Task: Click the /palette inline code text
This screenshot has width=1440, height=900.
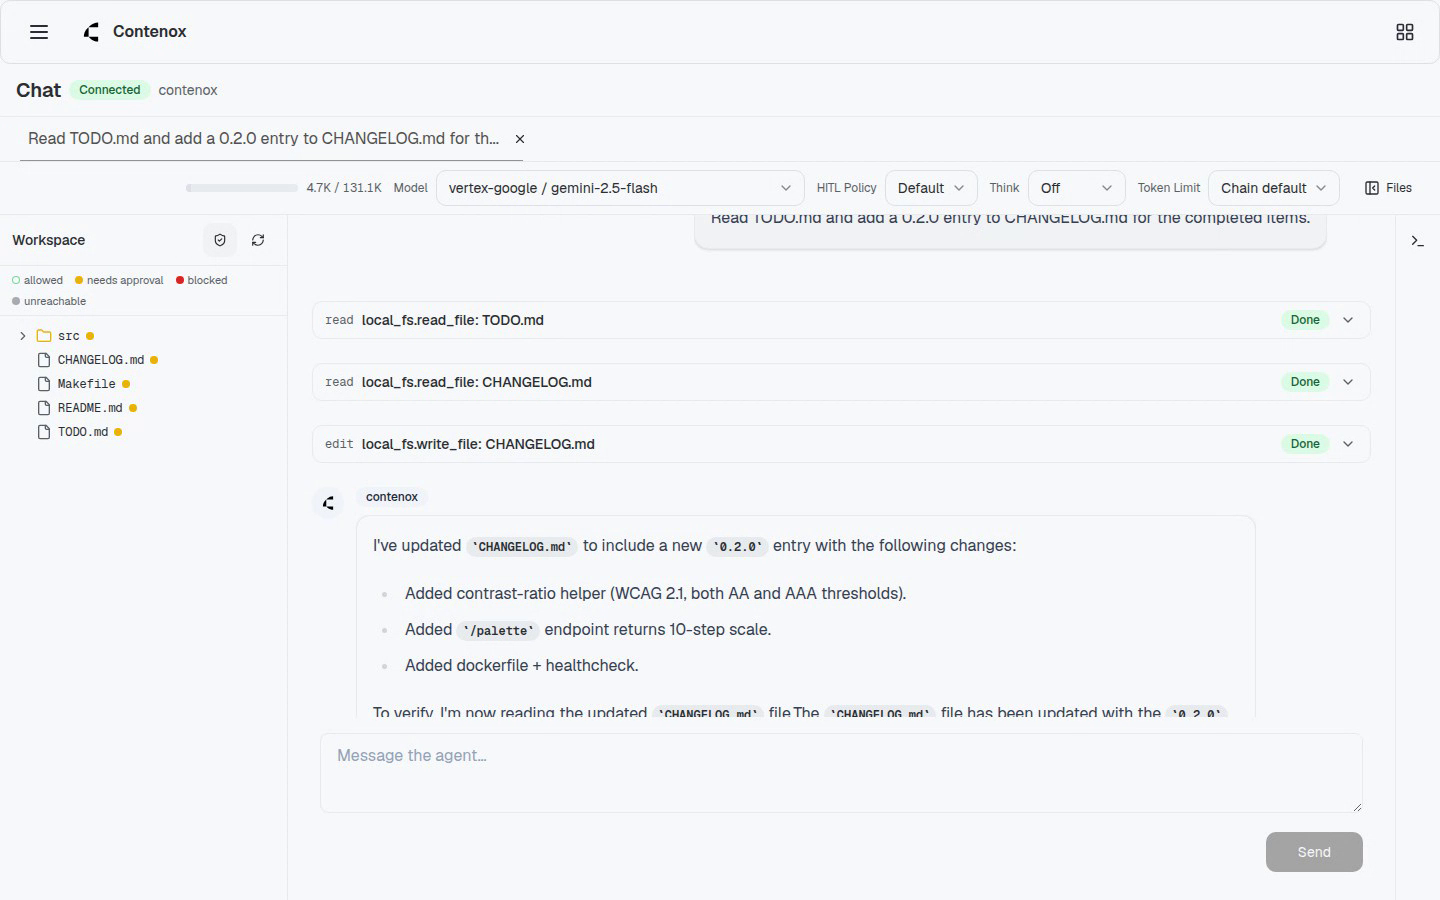Action: (x=498, y=630)
